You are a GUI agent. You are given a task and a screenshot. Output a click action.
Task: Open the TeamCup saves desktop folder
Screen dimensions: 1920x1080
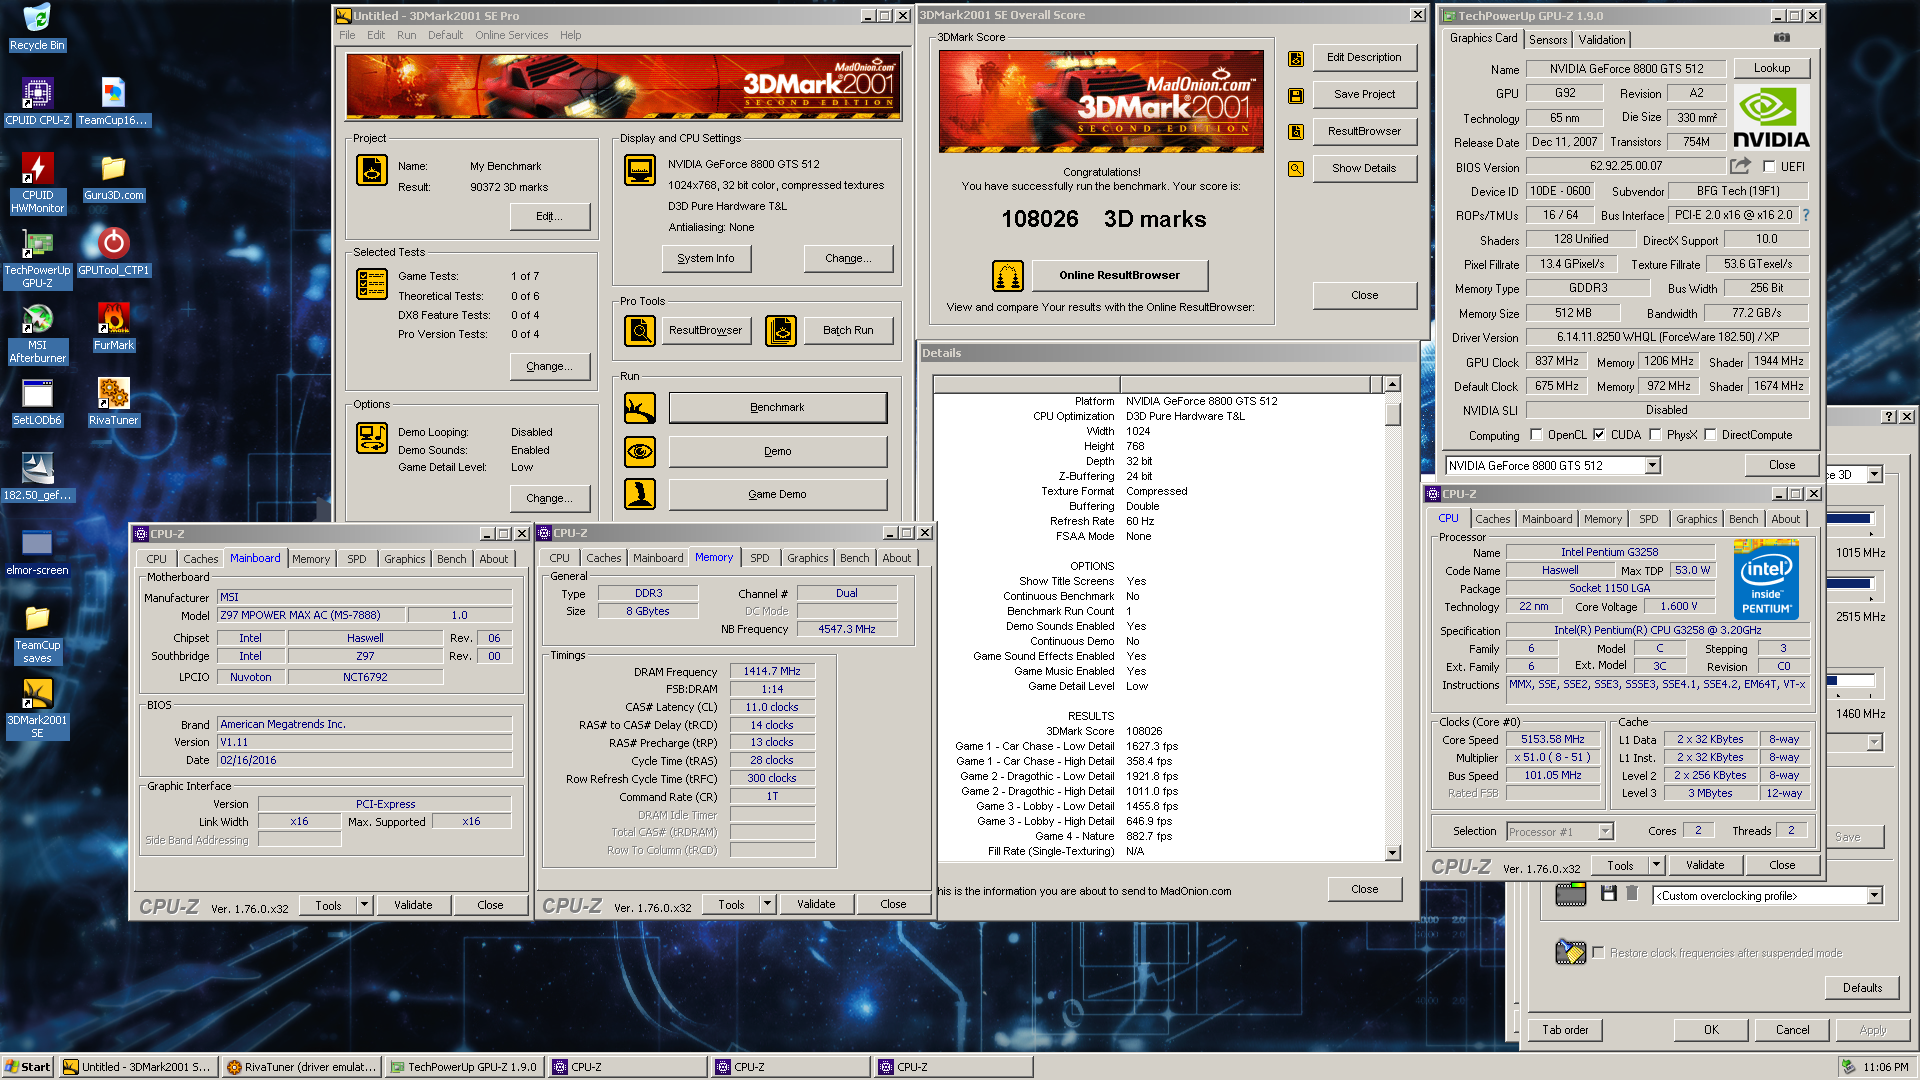(x=37, y=634)
